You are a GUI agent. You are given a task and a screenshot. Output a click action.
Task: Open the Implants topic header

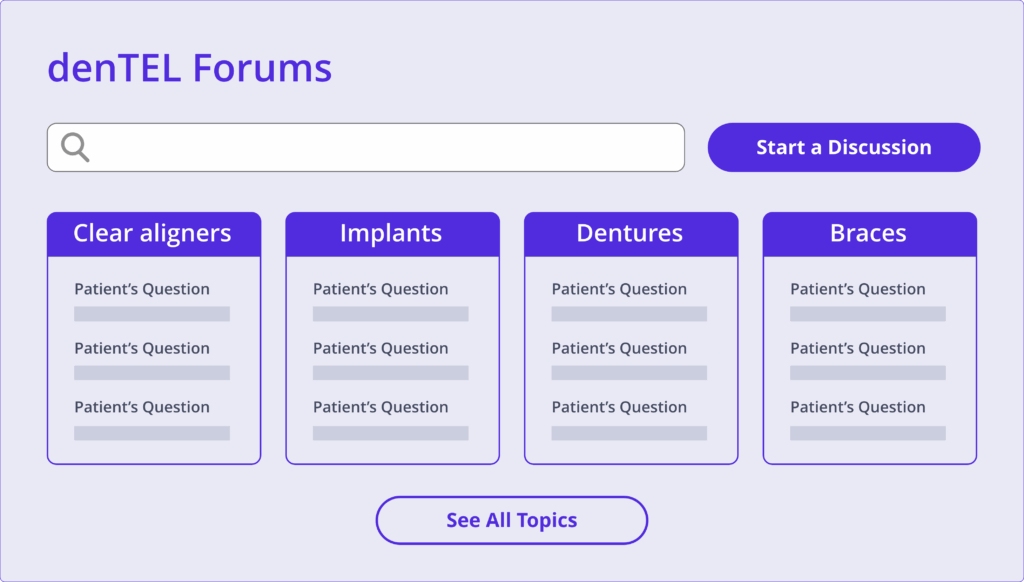(392, 234)
